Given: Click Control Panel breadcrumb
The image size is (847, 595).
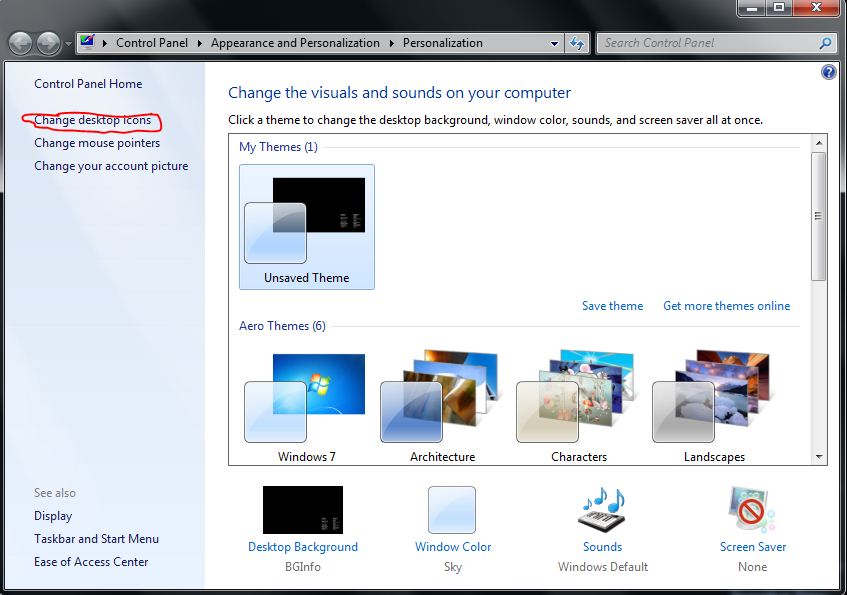Looking at the screenshot, I should [152, 43].
